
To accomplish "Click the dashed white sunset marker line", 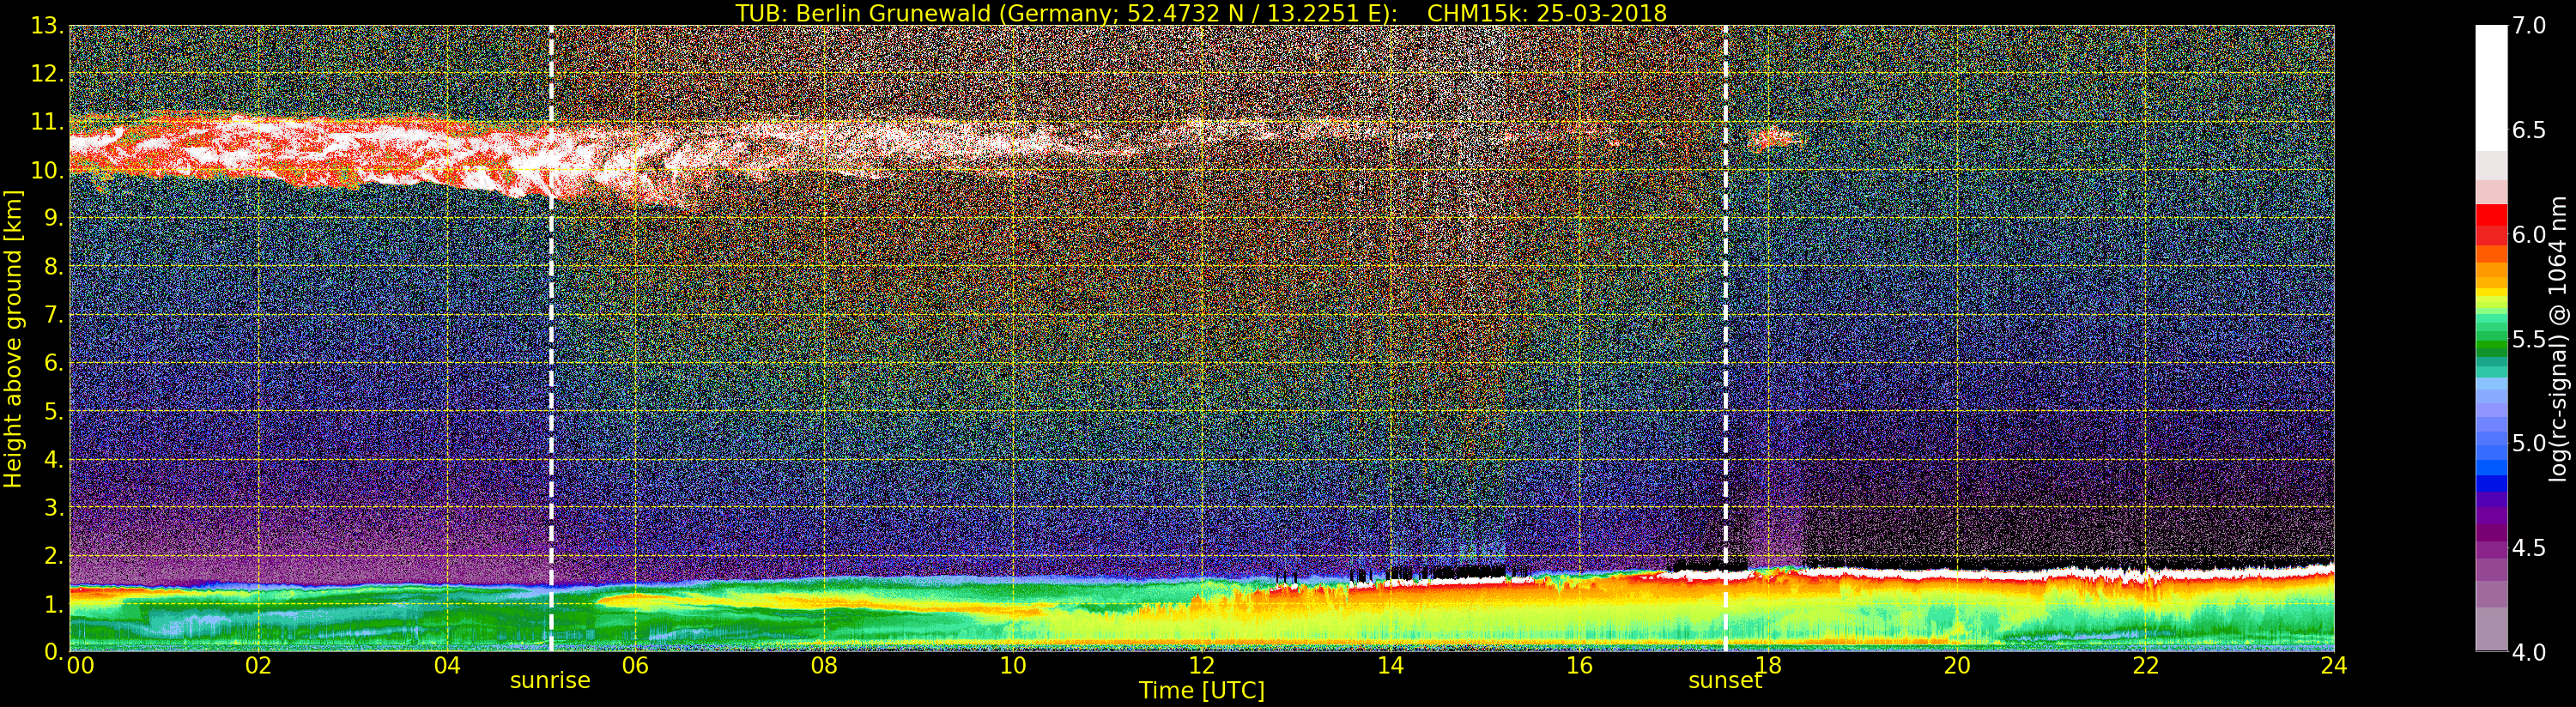I will click(x=1725, y=338).
